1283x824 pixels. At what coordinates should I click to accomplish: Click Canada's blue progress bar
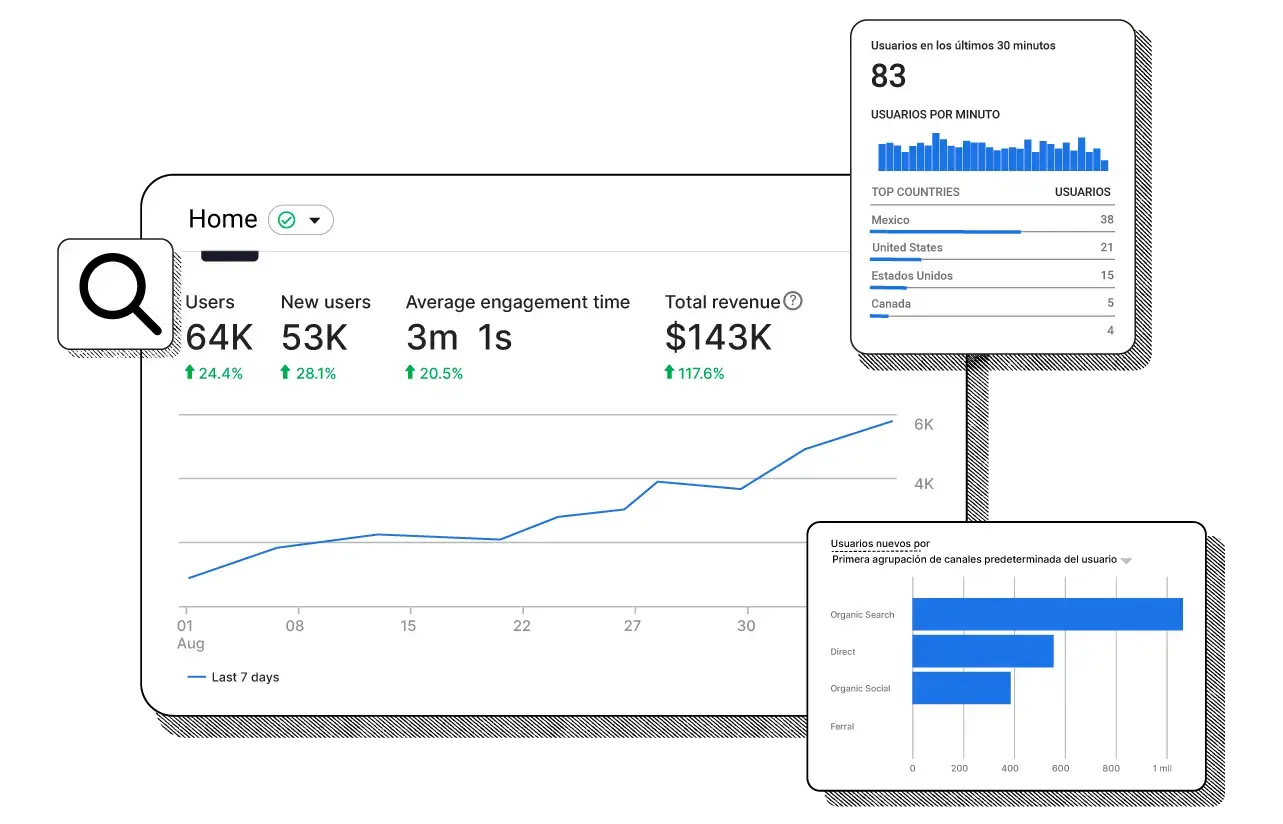[881, 315]
